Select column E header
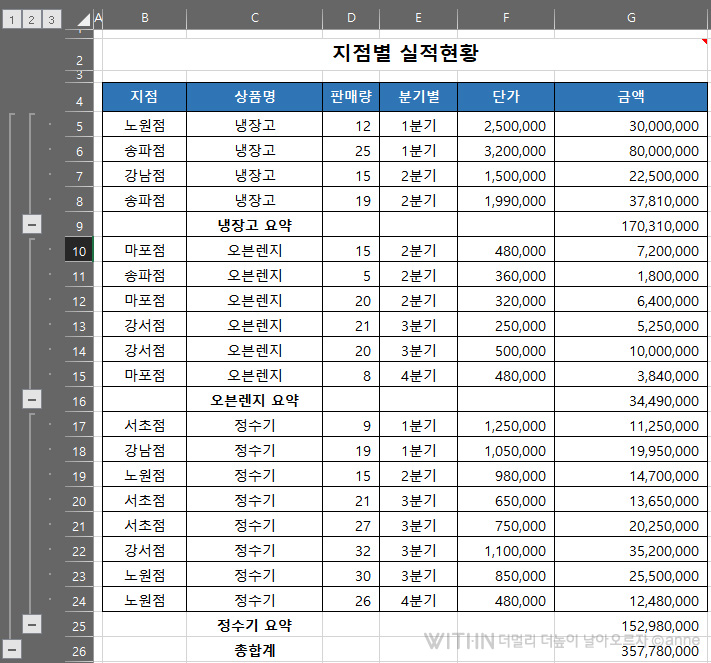Viewport: 711px width, 663px height. (x=419, y=18)
